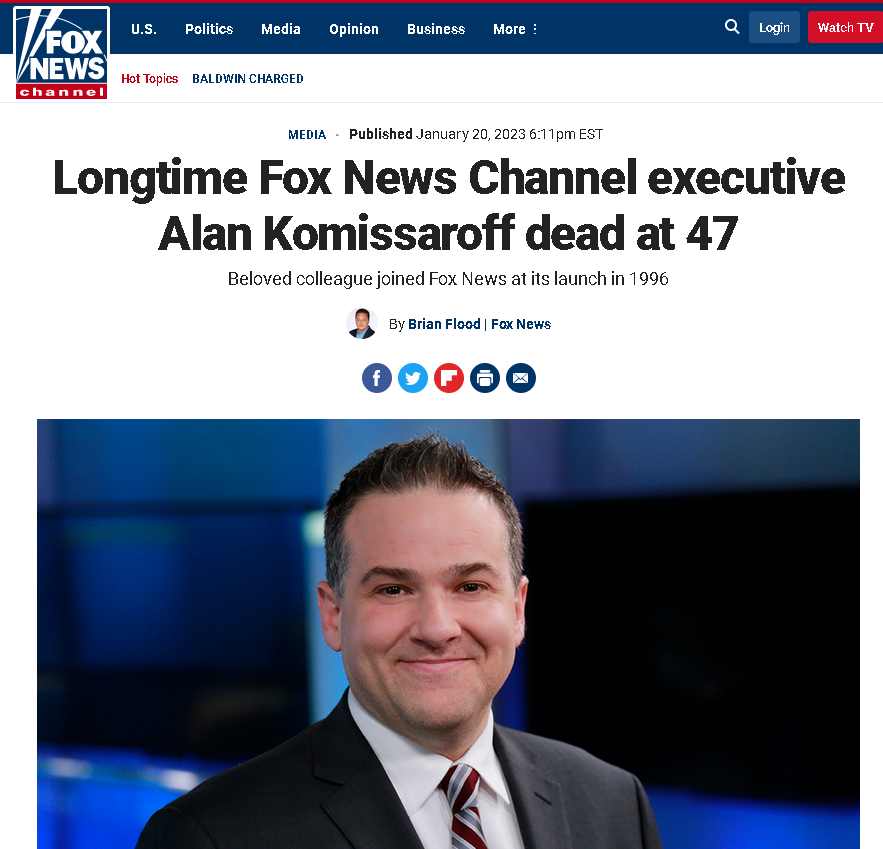
Task: Click the MEDIA category label
Action: point(307,135)
